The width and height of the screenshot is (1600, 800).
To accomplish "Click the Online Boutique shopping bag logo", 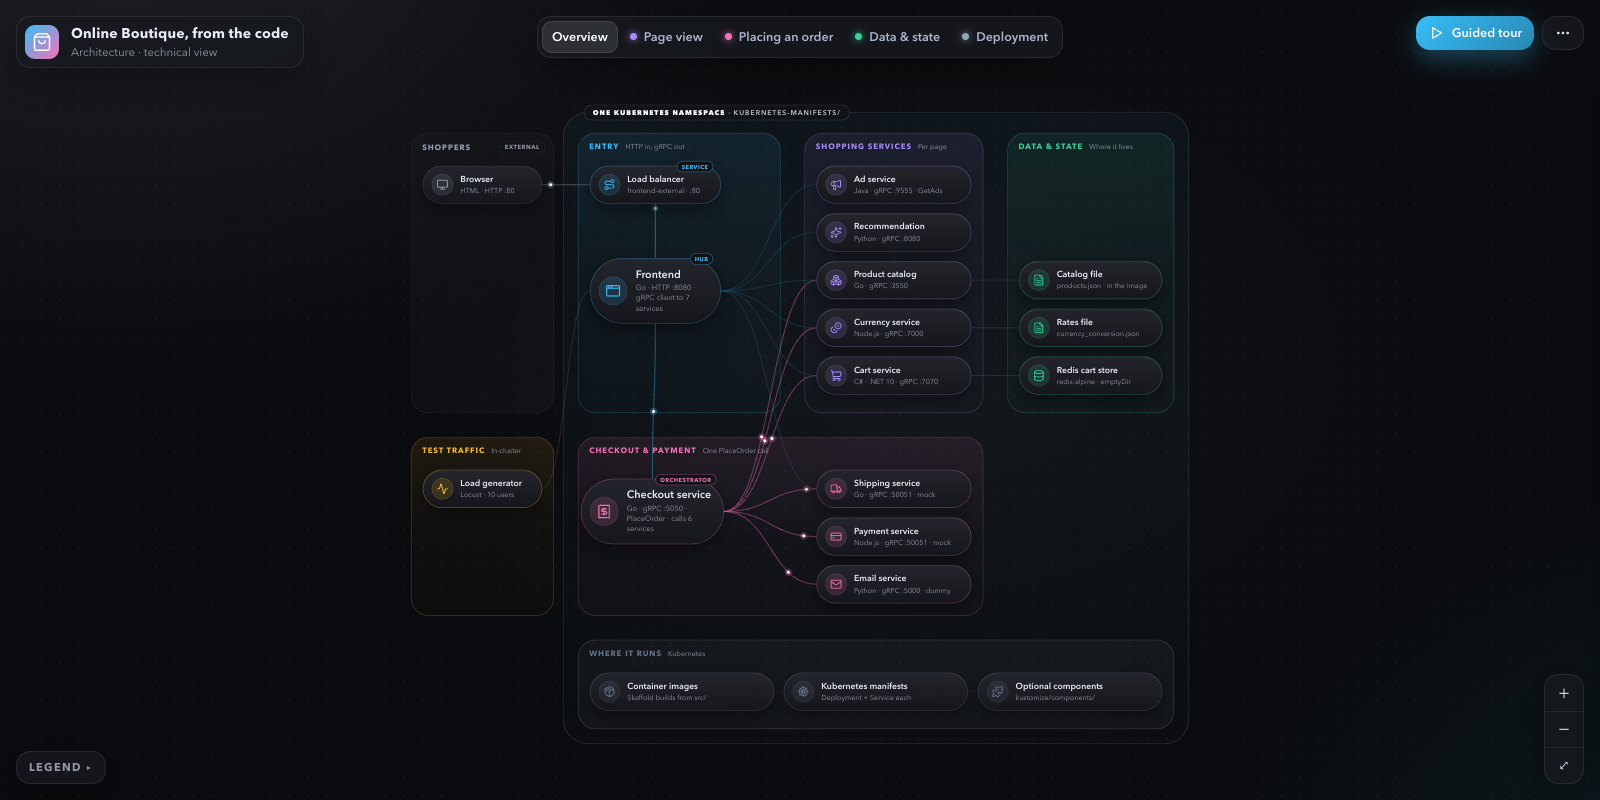I will click(x=42, y=42).
